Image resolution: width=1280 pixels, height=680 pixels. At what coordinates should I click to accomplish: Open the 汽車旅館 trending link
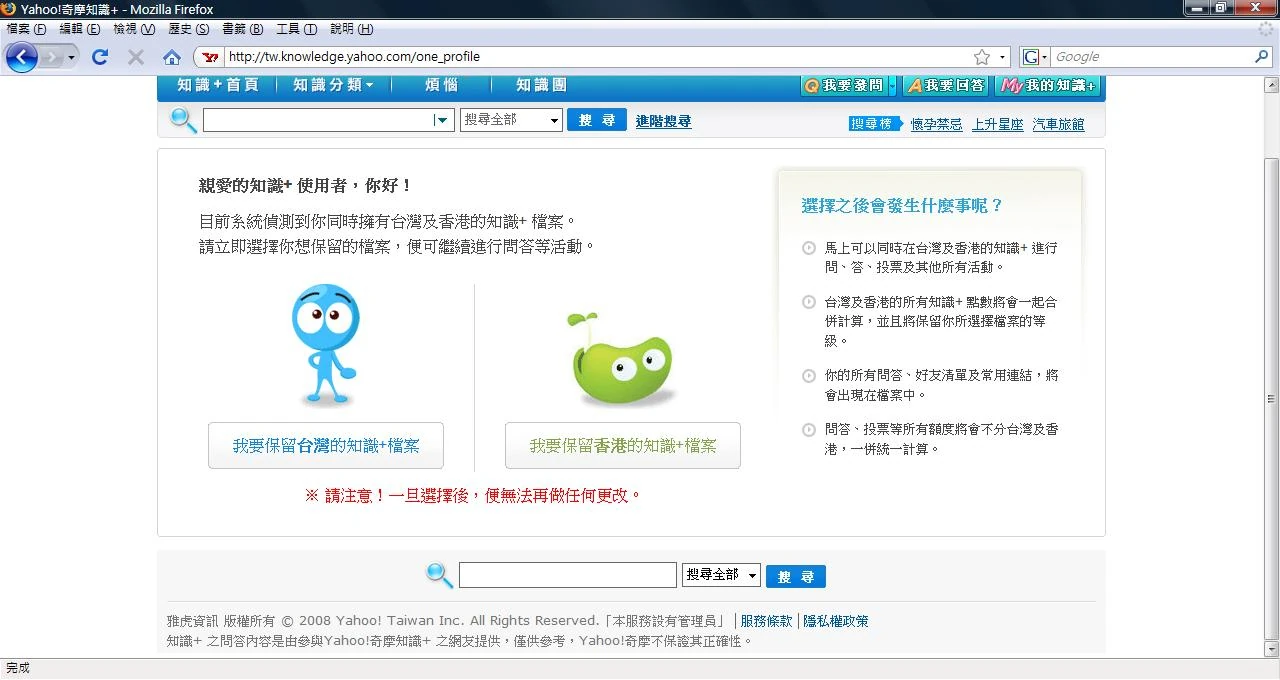(x=1058, y=125)
